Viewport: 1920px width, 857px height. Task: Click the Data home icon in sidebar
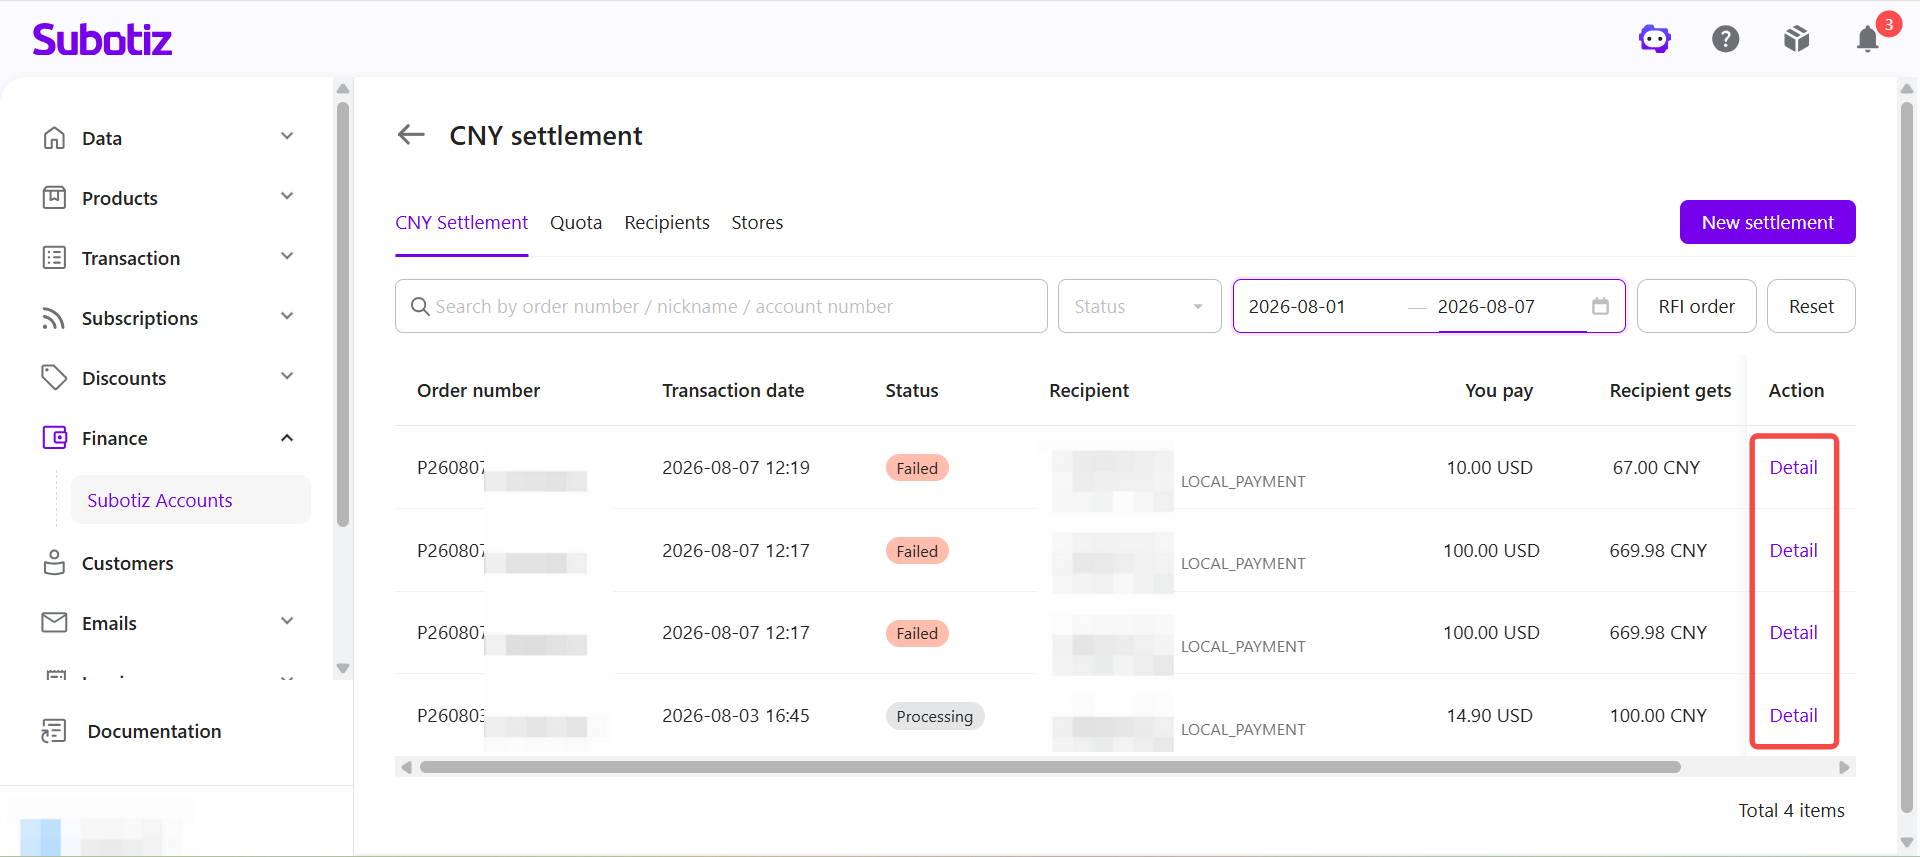(x=54, y=138)
